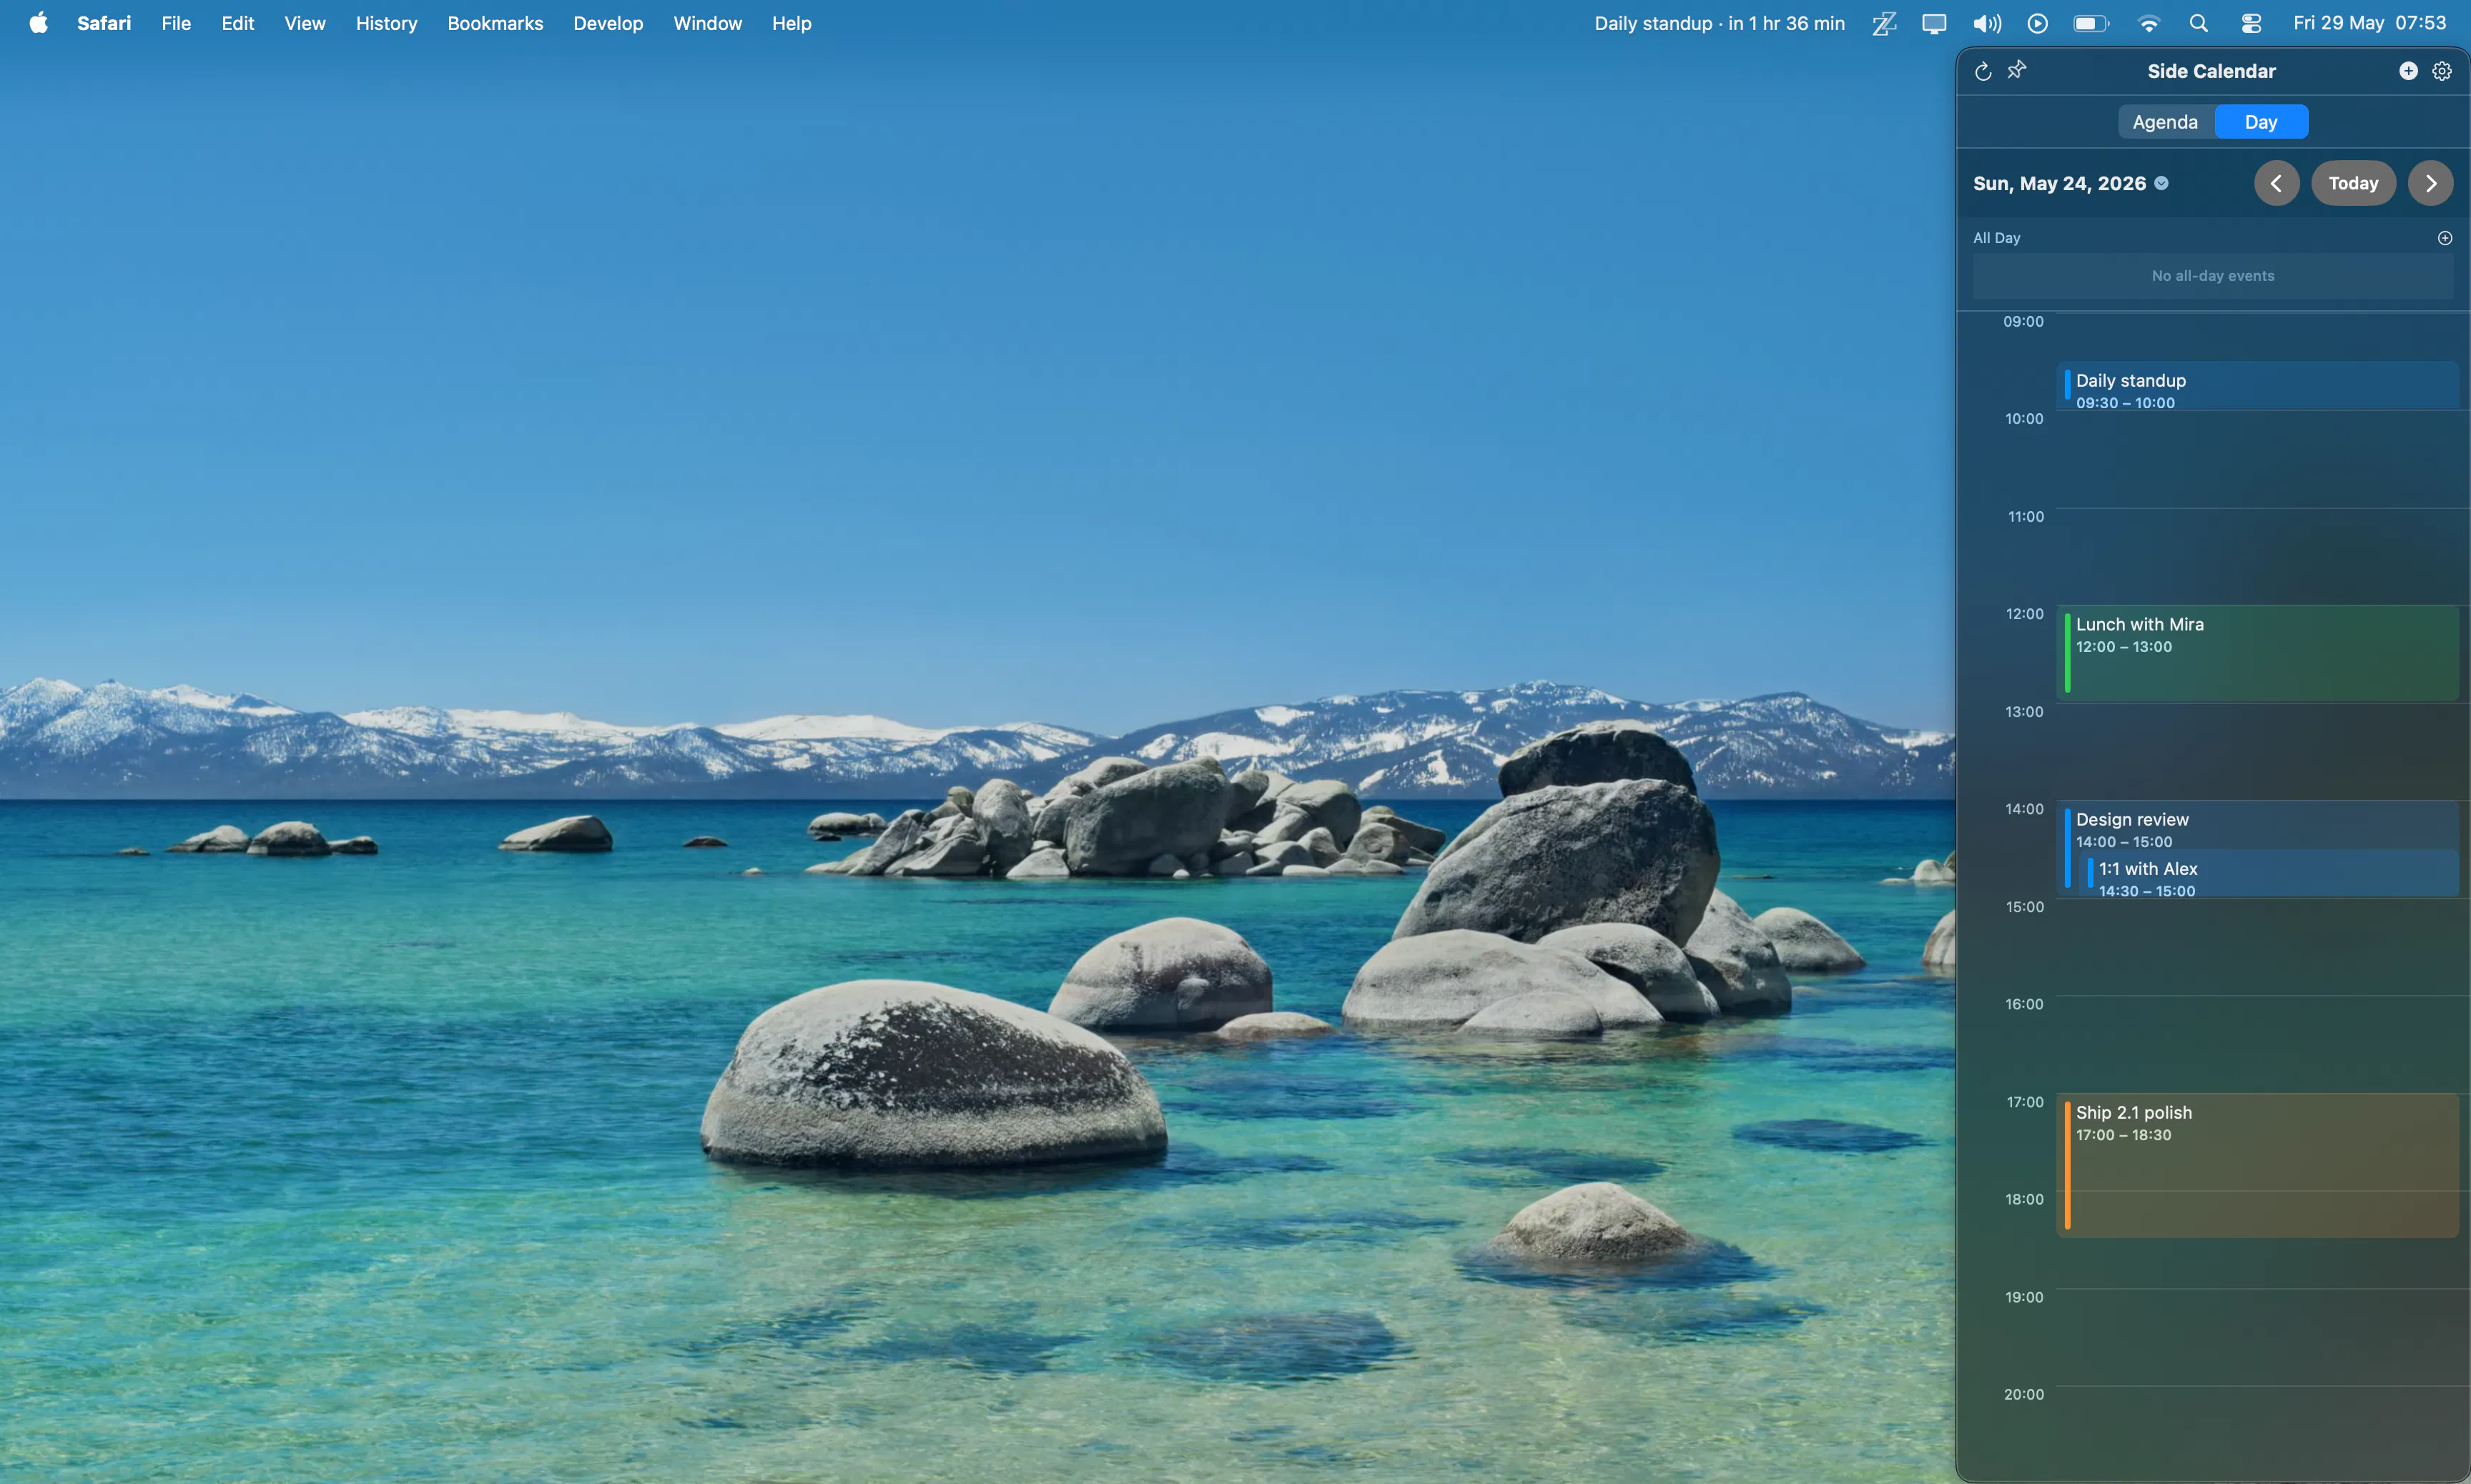The width and height of the screenshot is (2471, 1484).
Task: Open the Help menu
Action: (x=791, y=23)
